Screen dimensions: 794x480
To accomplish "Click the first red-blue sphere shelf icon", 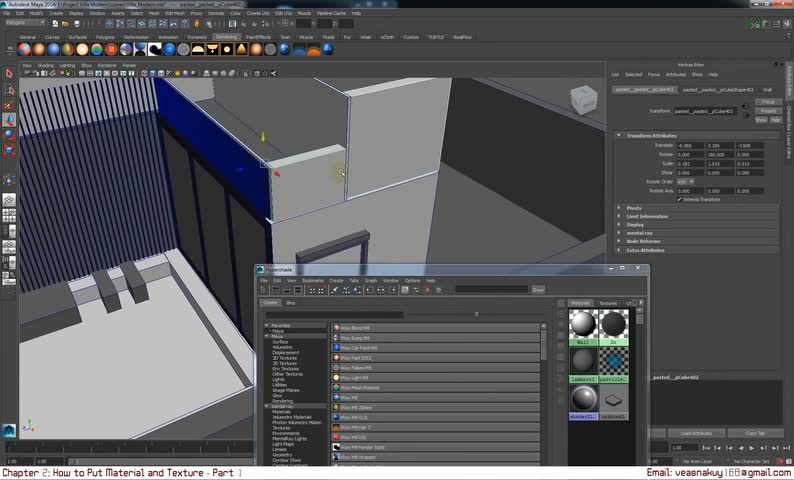I will tap(24, 49).
